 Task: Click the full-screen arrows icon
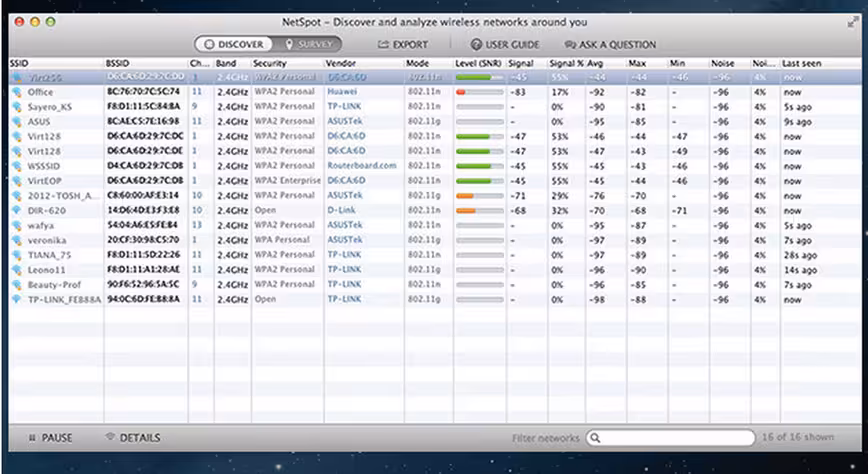(x=853, y=23)
